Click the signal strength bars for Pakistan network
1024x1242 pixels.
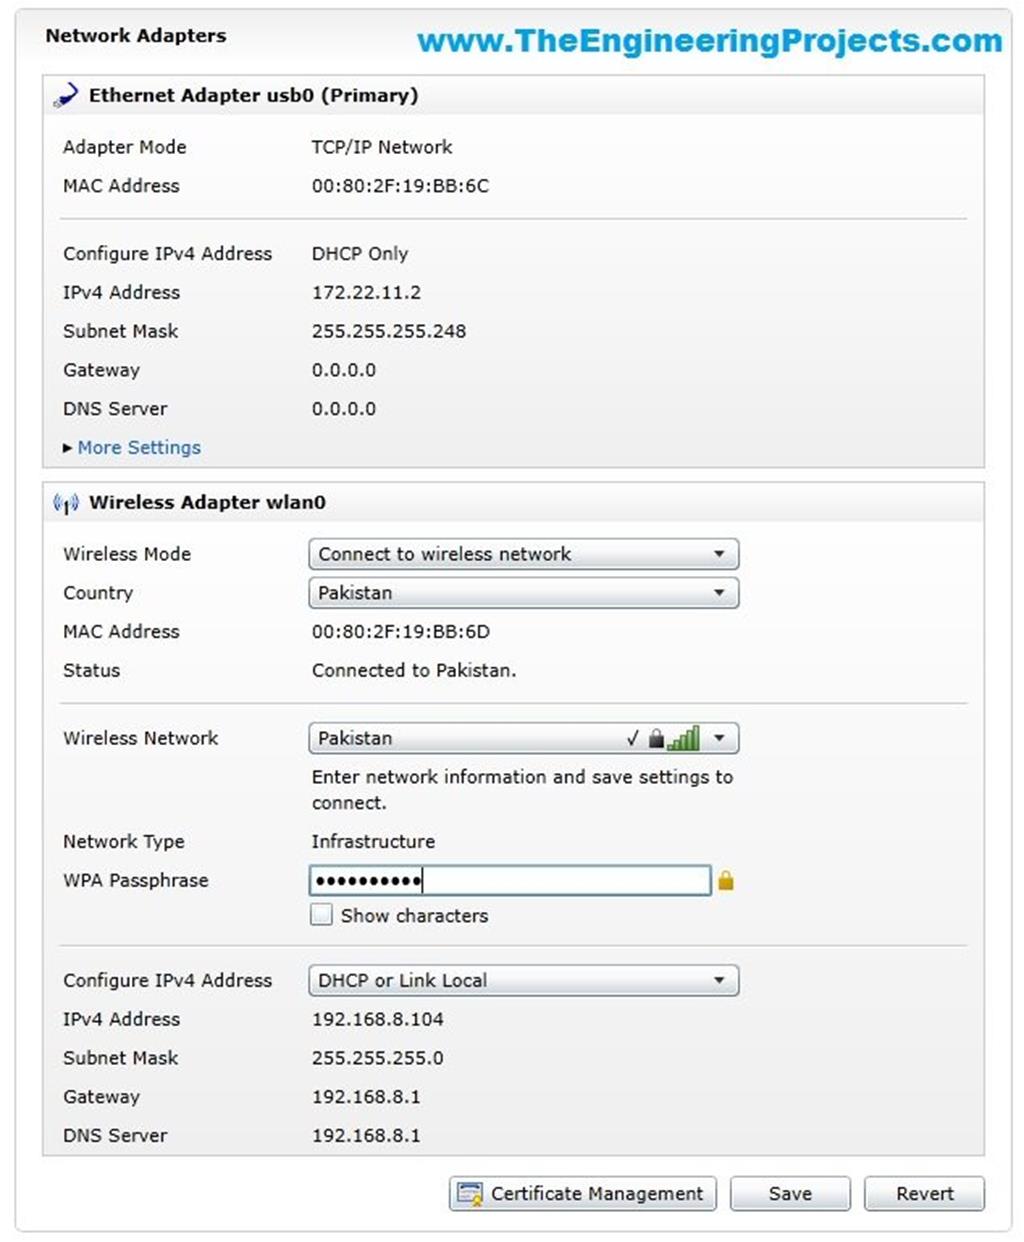tap(684, 738)
